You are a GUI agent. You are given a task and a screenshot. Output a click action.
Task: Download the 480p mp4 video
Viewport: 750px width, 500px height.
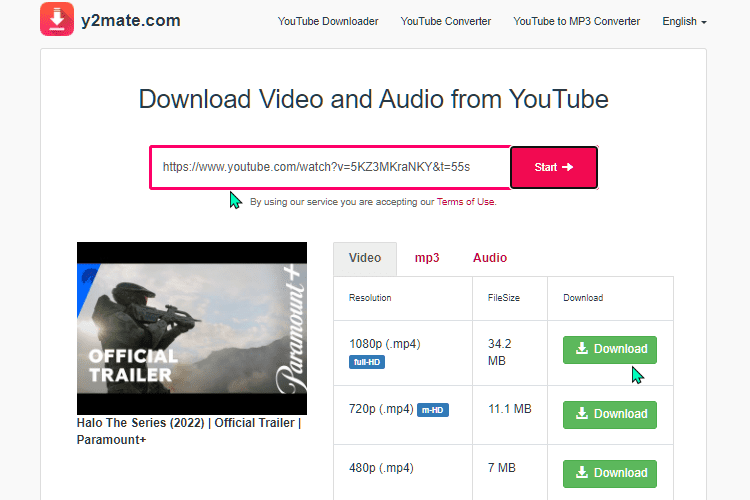[x=610, y=474]
